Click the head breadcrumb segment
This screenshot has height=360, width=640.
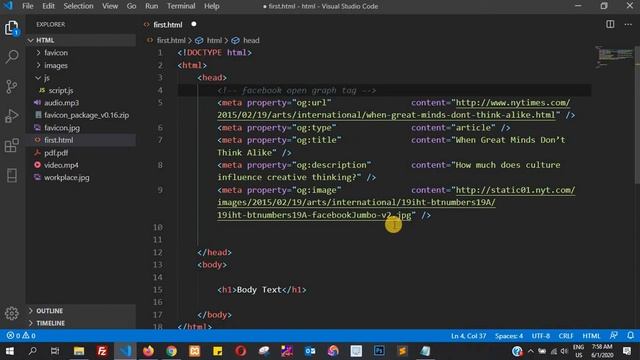251,40
